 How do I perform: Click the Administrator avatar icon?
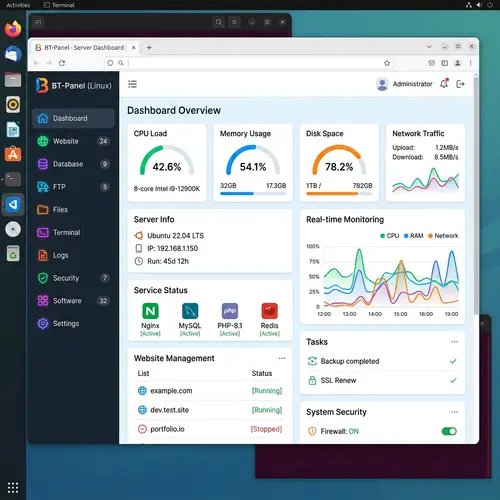pos(382,84)
